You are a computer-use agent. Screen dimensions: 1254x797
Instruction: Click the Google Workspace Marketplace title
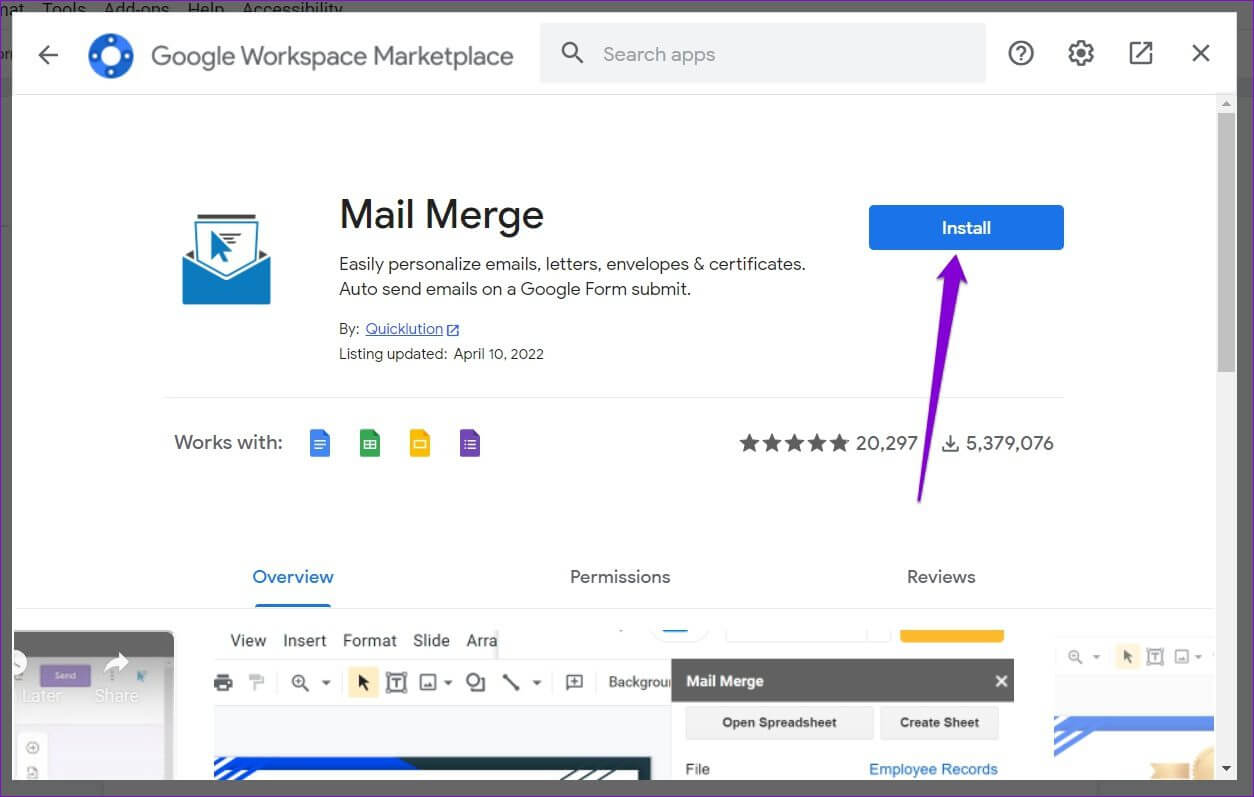pyautogui.click(x=332, y=56)
